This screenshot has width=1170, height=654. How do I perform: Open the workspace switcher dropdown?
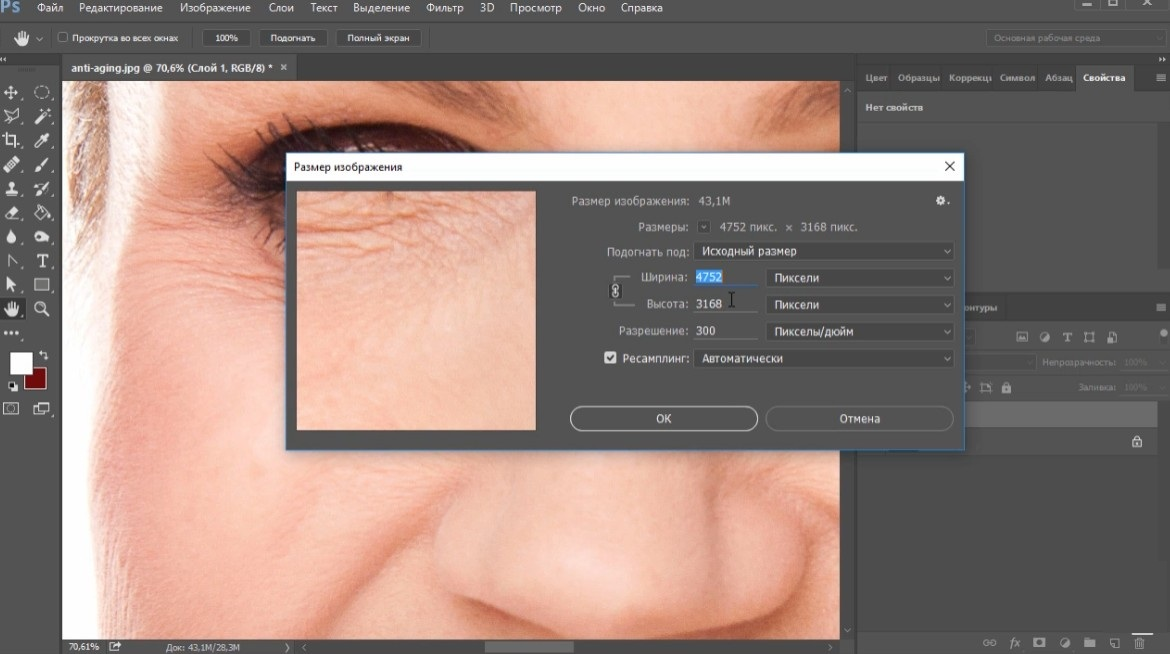pos(1075,38)
